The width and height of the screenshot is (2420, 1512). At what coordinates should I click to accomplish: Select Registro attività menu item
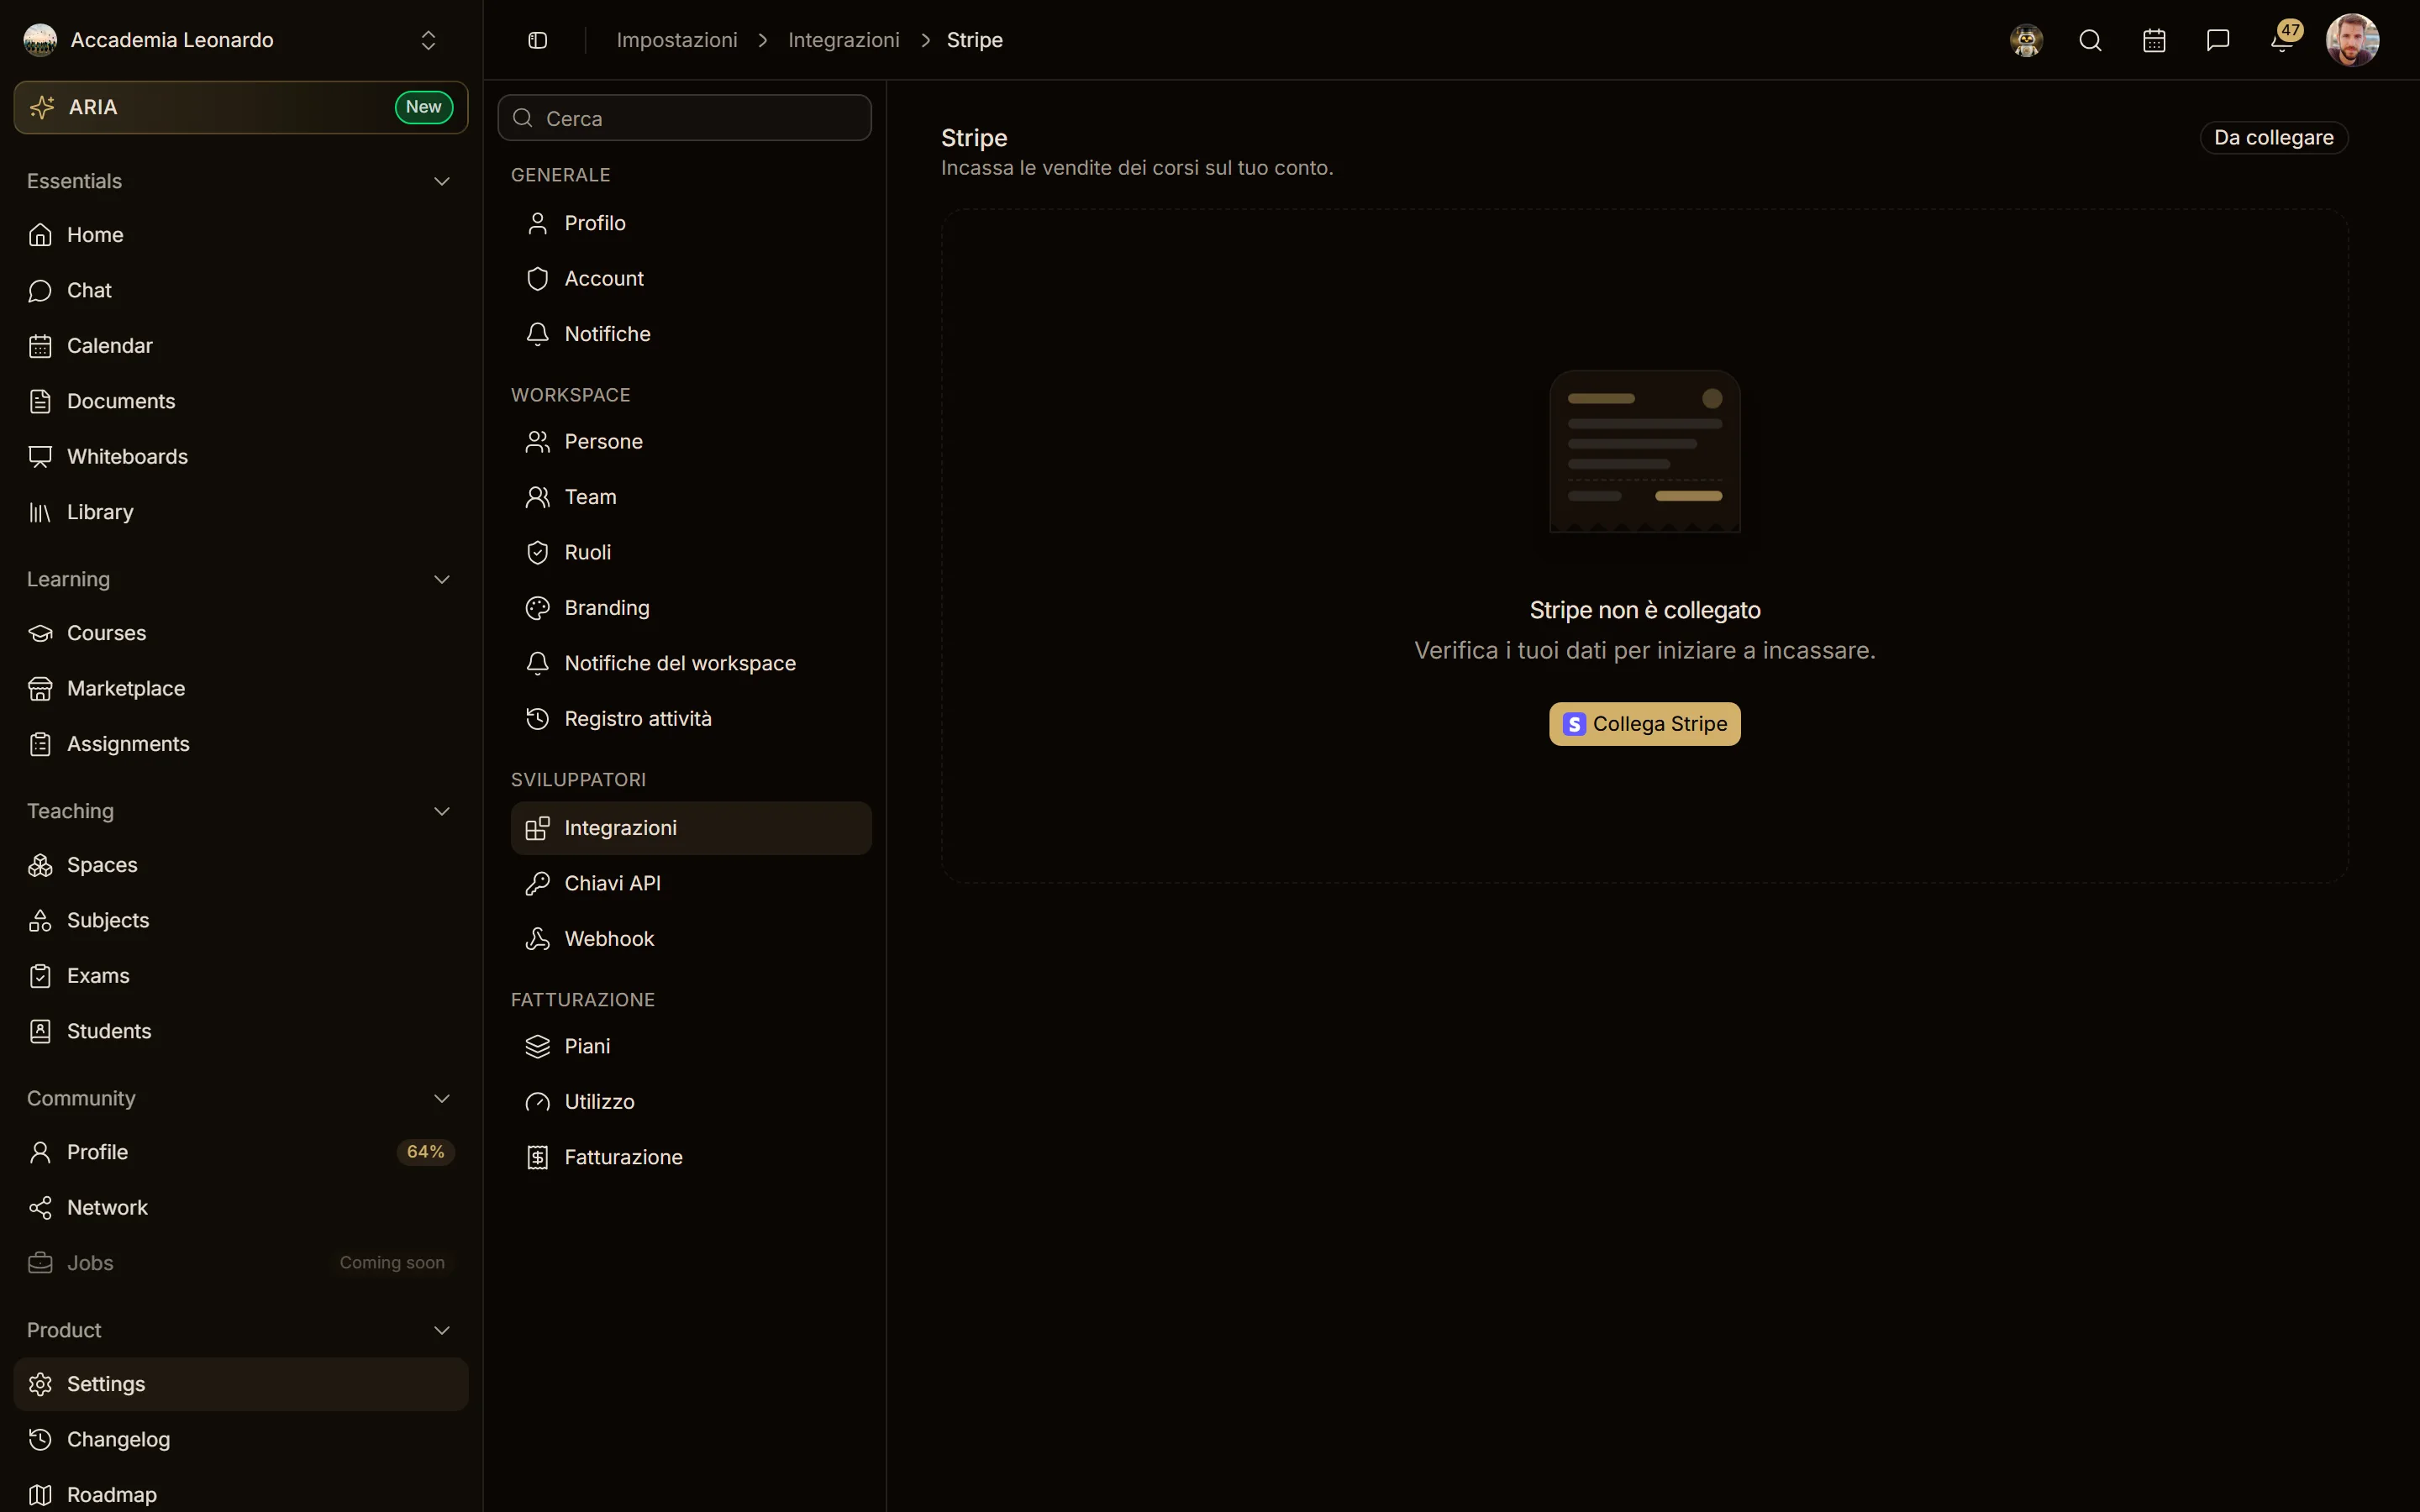pyautogui.click(x=691, y=718)
